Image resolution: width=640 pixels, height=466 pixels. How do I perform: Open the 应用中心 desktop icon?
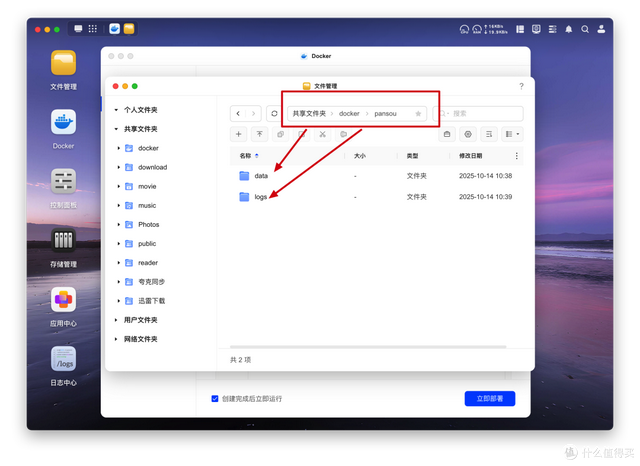63,299
